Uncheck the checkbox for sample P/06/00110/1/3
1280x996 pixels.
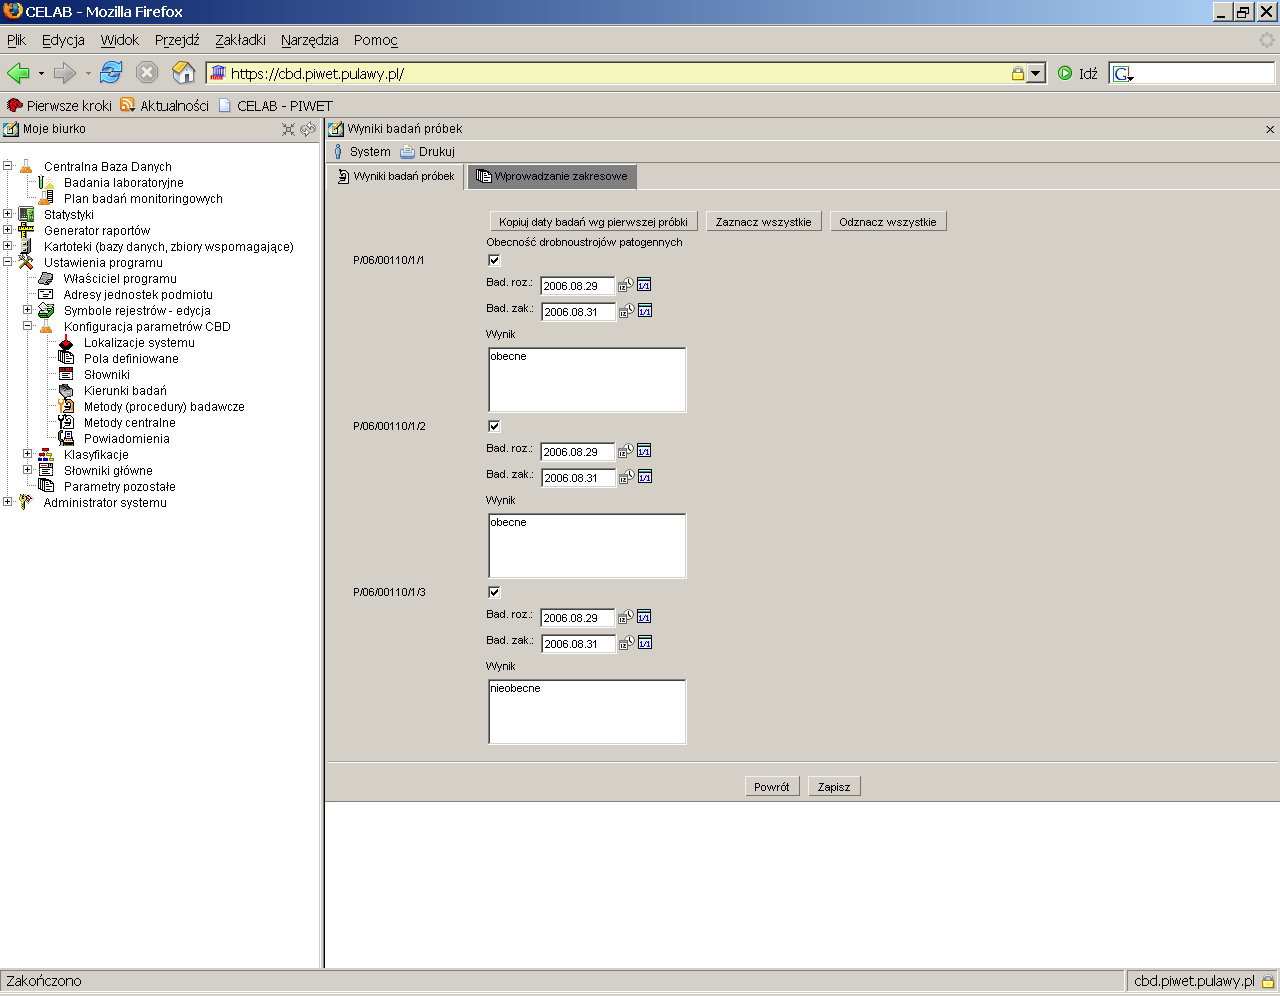coord(494,592)
